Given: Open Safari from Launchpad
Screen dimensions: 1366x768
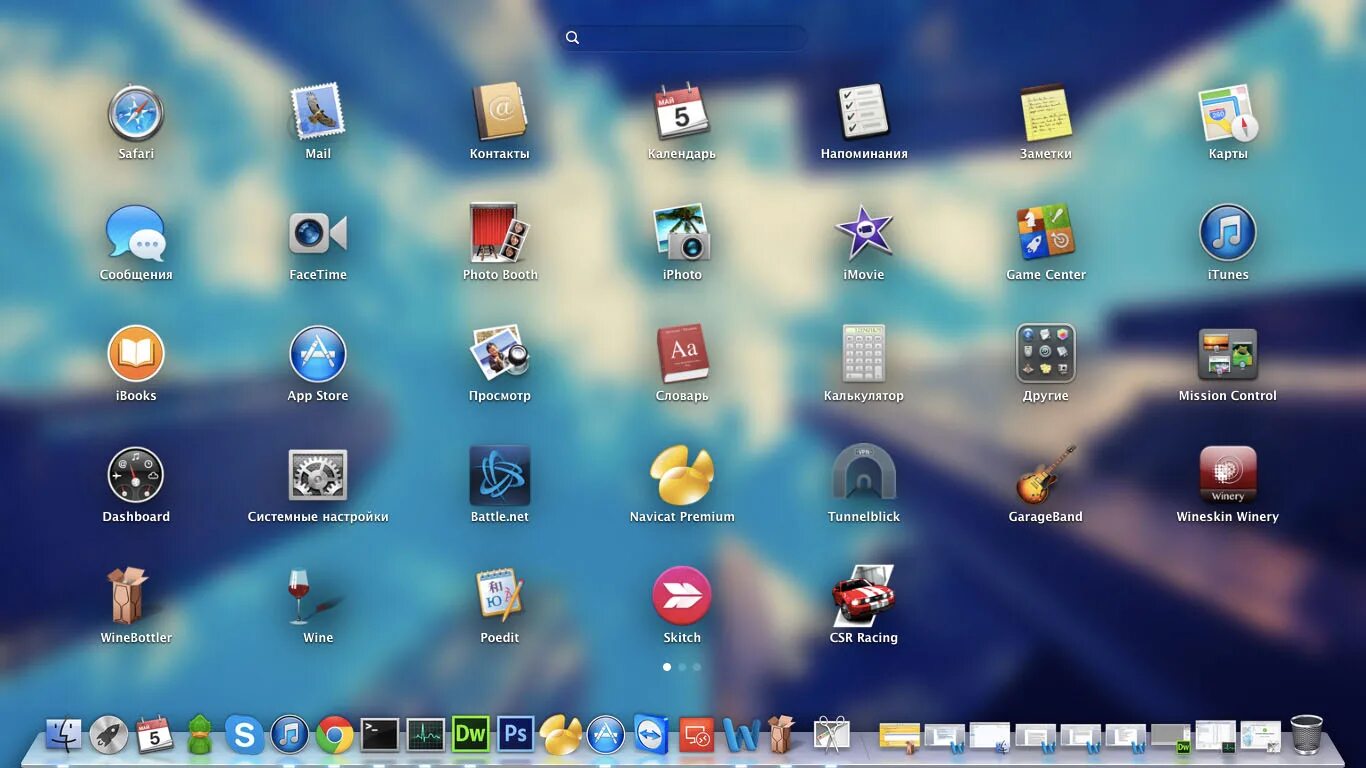Looking at the screenshot, I should [x=136, y=113].
